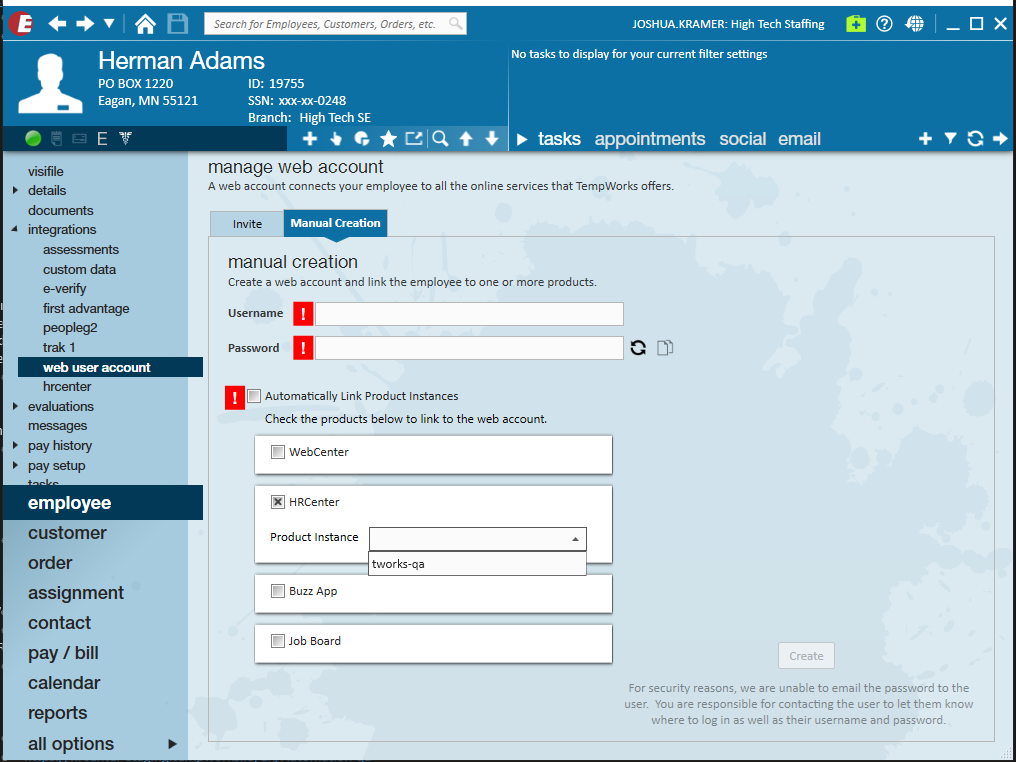
Task: Expand the pay setup tree node
Action: point(16,465)
